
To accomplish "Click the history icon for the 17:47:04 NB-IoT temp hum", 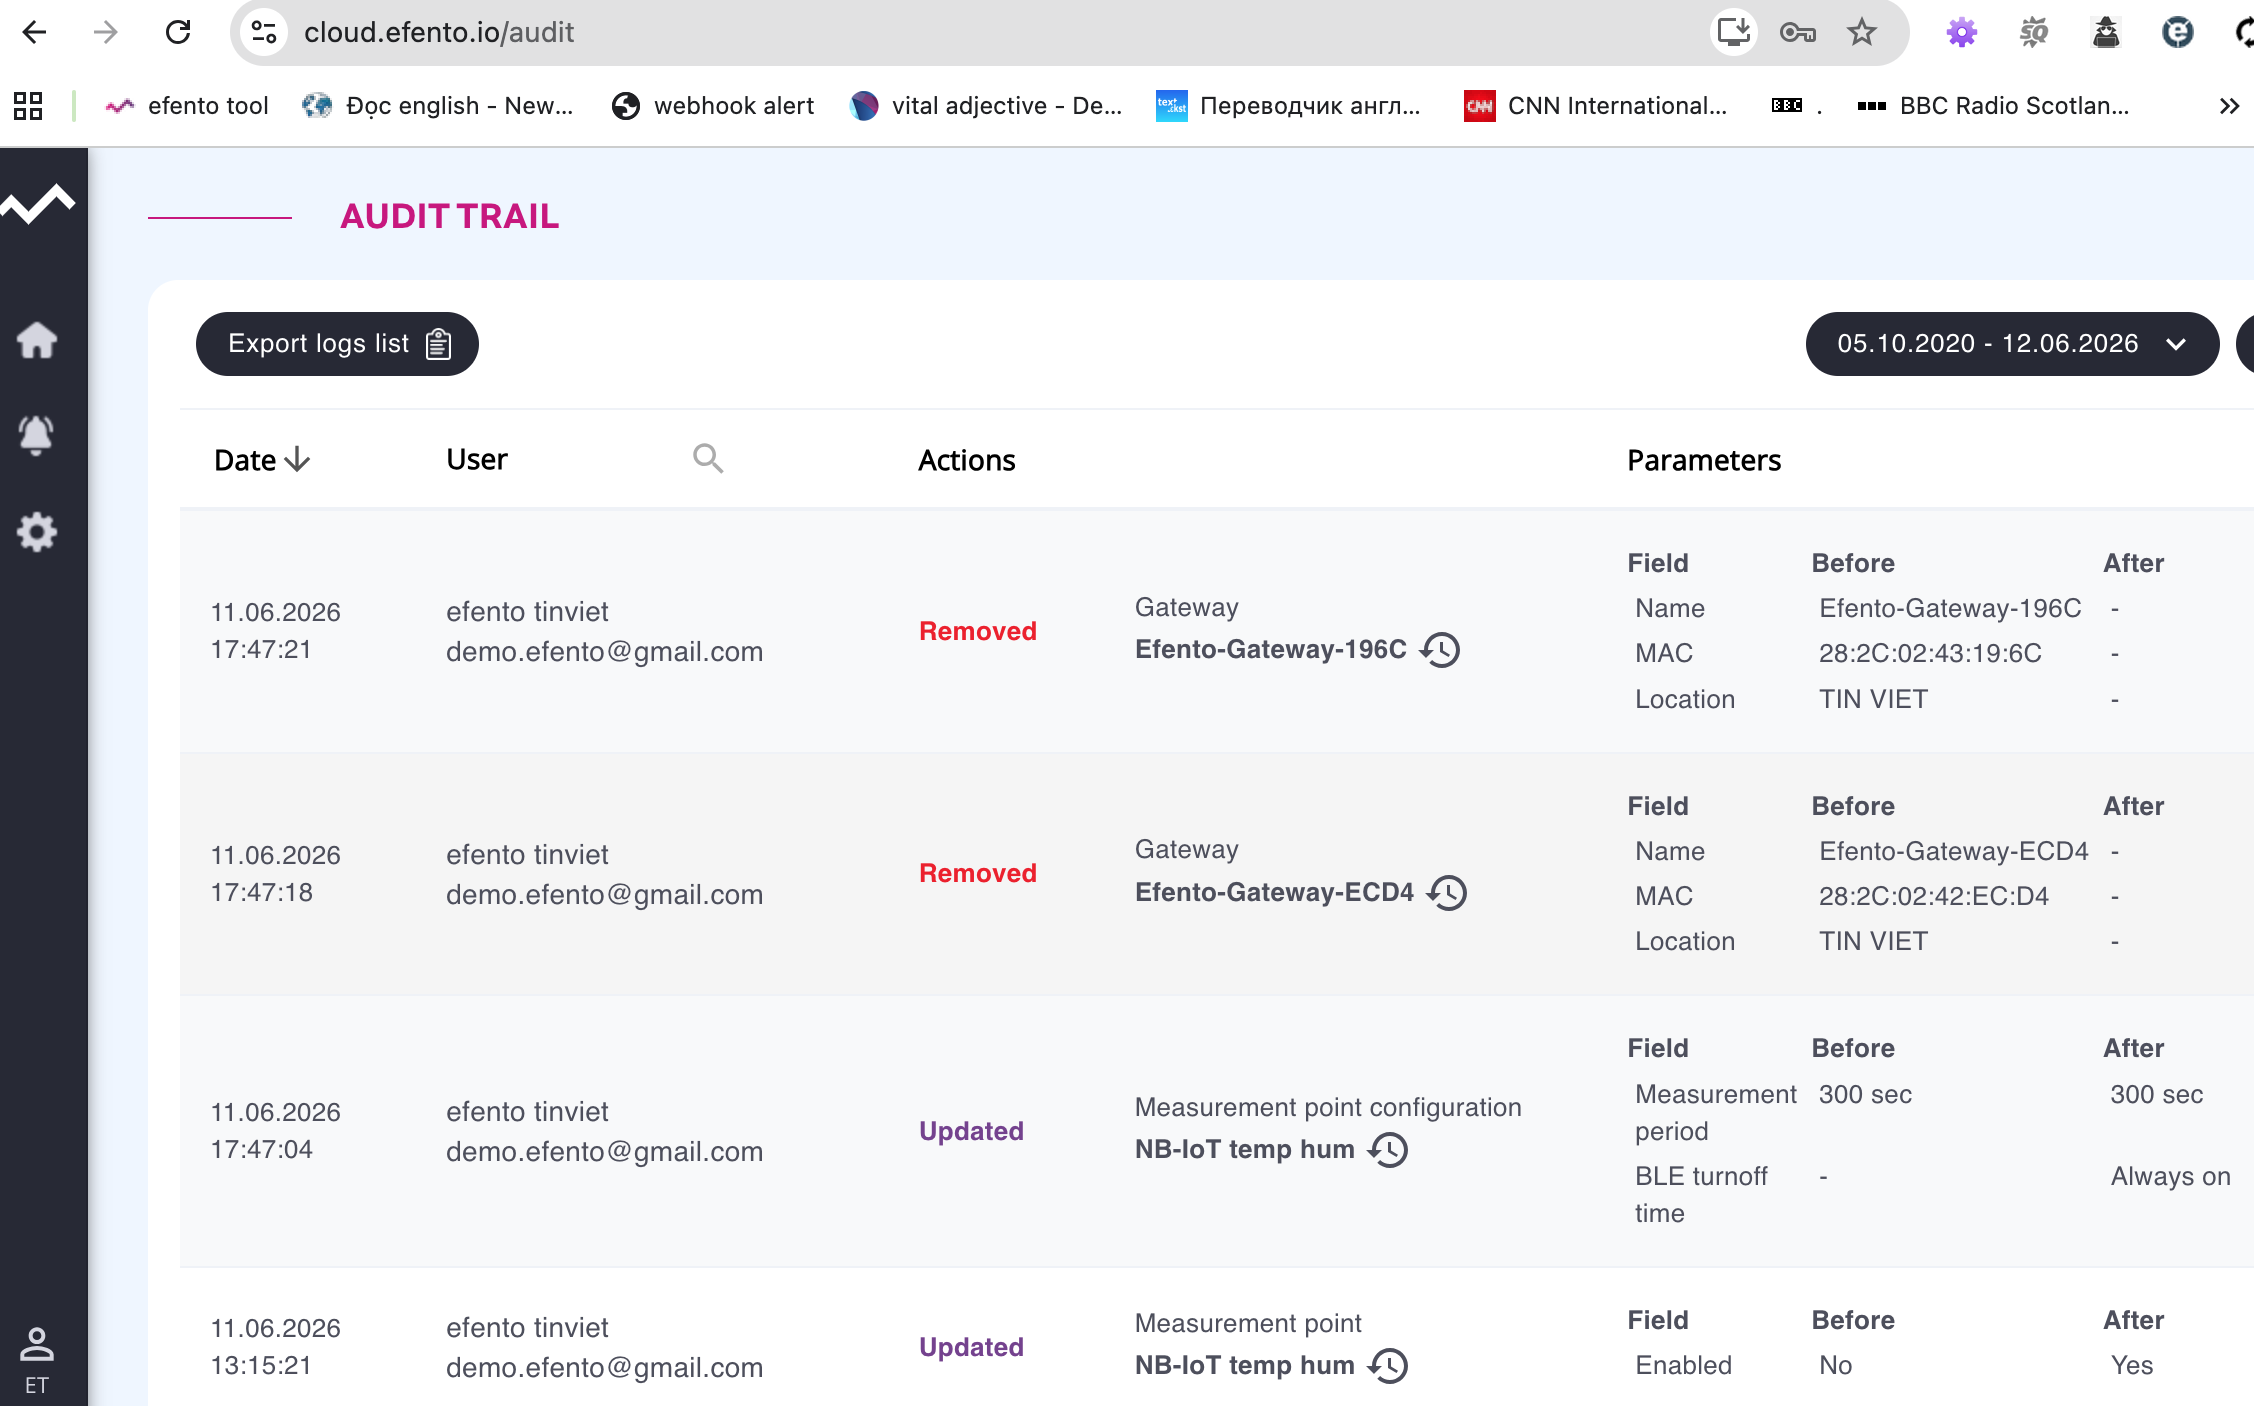I will (1388, 1150).
